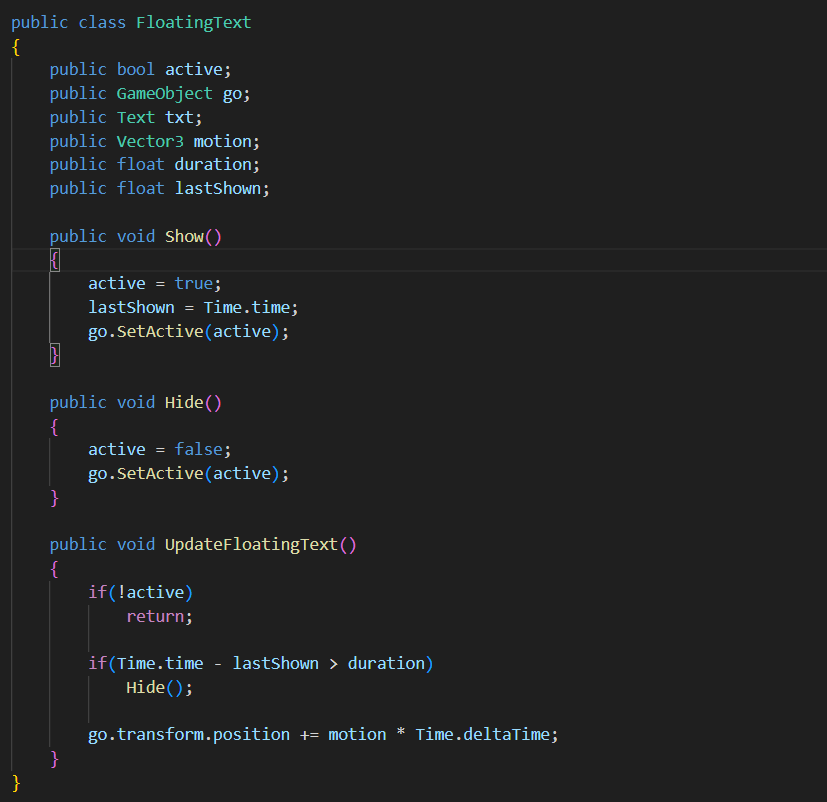Click the 'public bool active;' declaration
The height and width of the screenshot is (802, 827).
point(140,70)
